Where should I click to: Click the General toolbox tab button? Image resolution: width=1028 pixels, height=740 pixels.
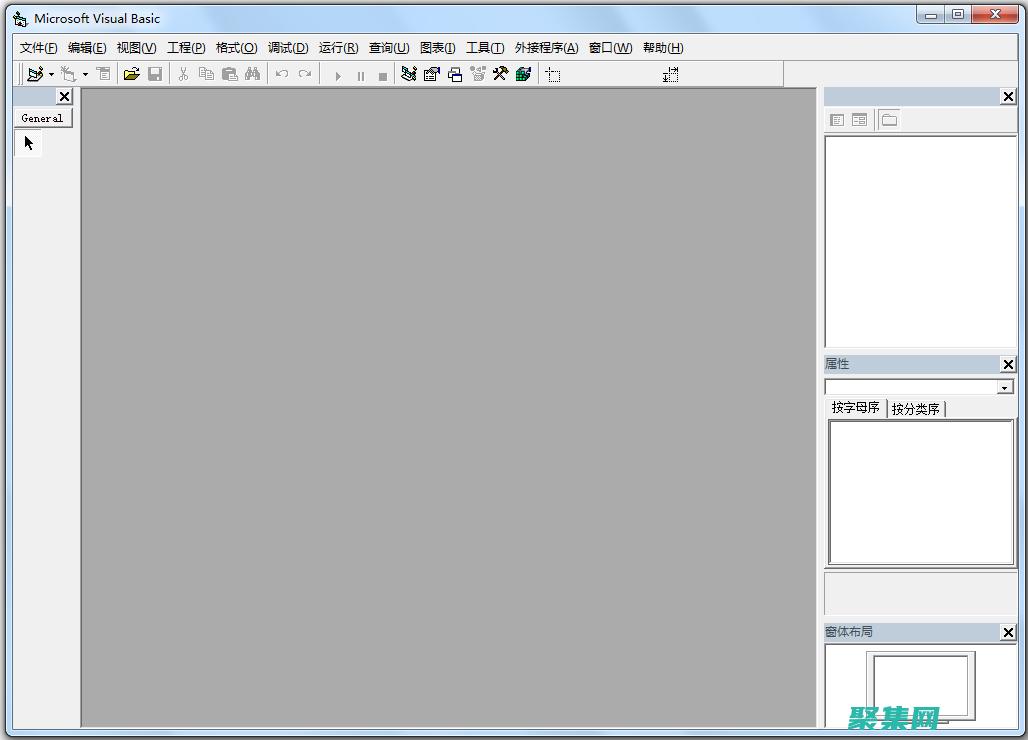coord(42,118)
